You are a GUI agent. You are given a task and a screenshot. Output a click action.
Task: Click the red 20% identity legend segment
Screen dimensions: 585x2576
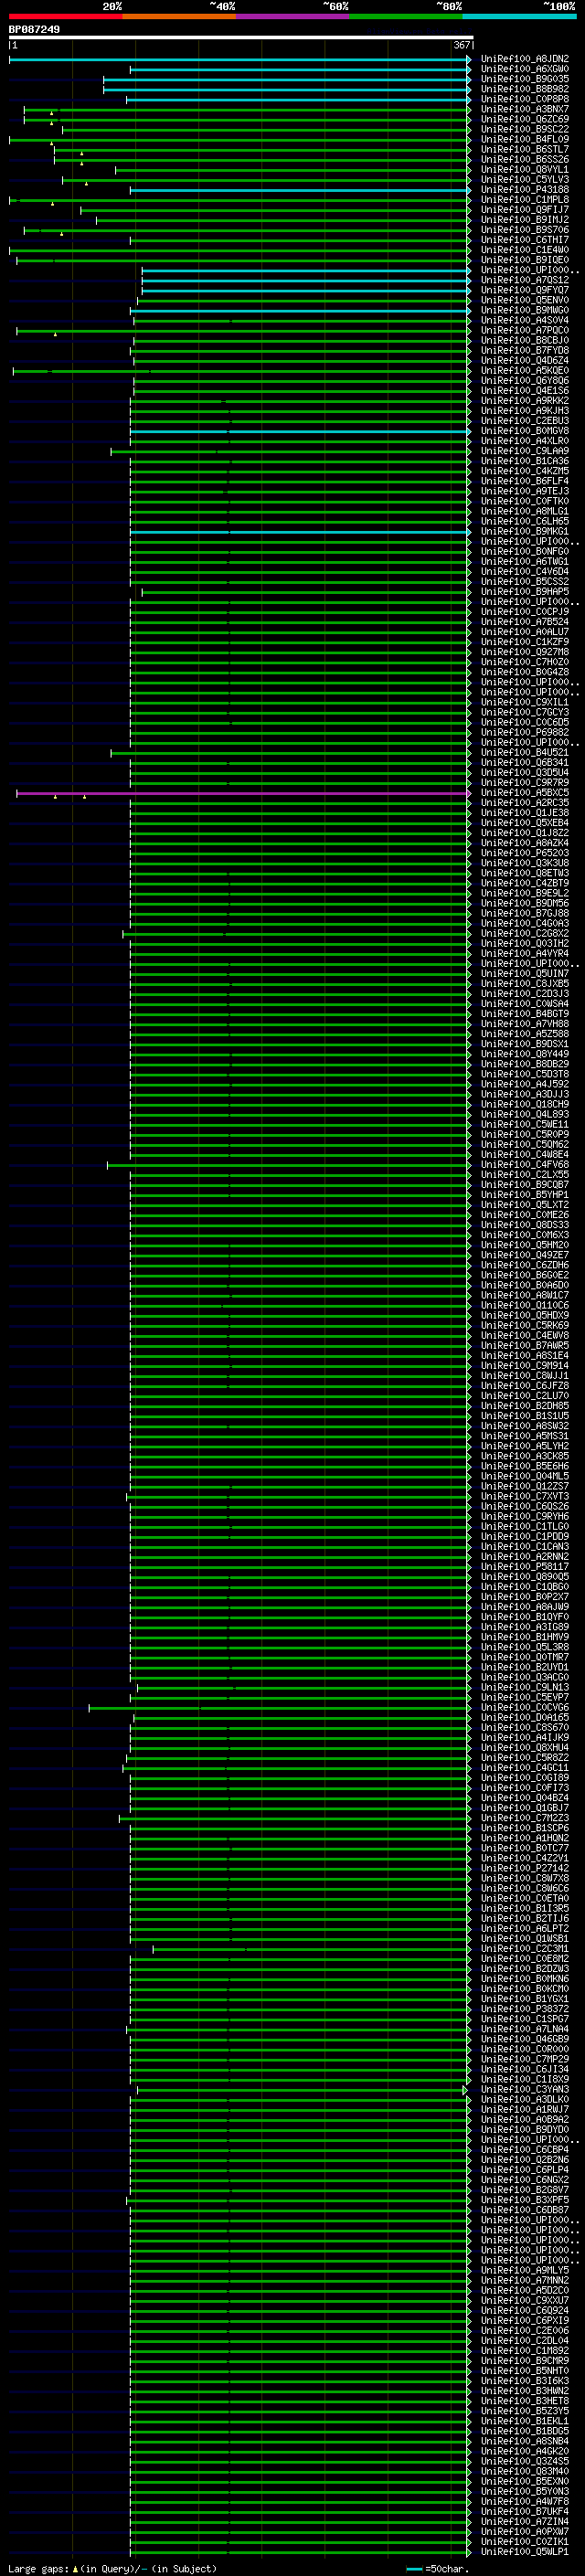pos(65,16)
